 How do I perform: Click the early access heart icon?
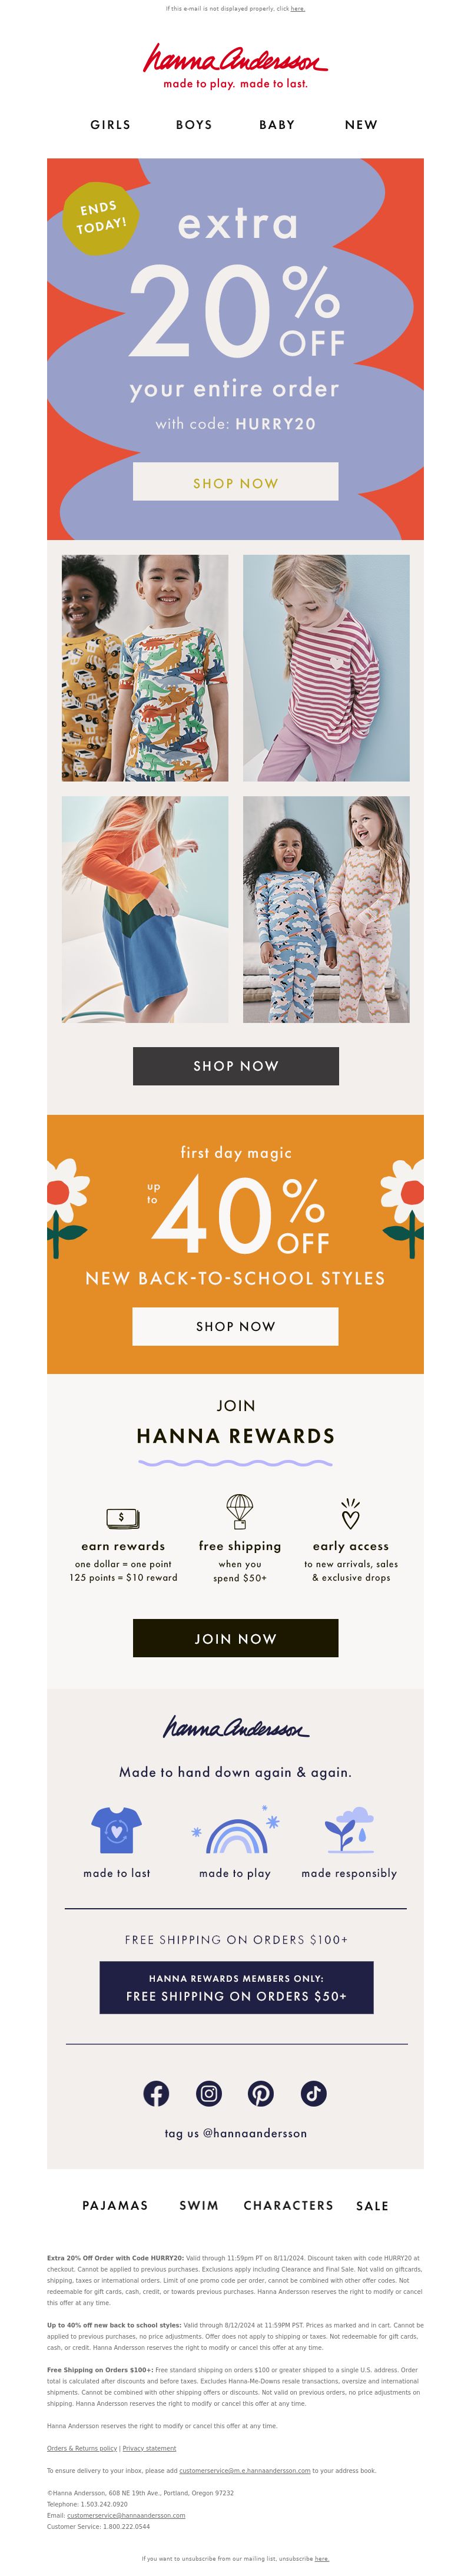click(350, 1513)
